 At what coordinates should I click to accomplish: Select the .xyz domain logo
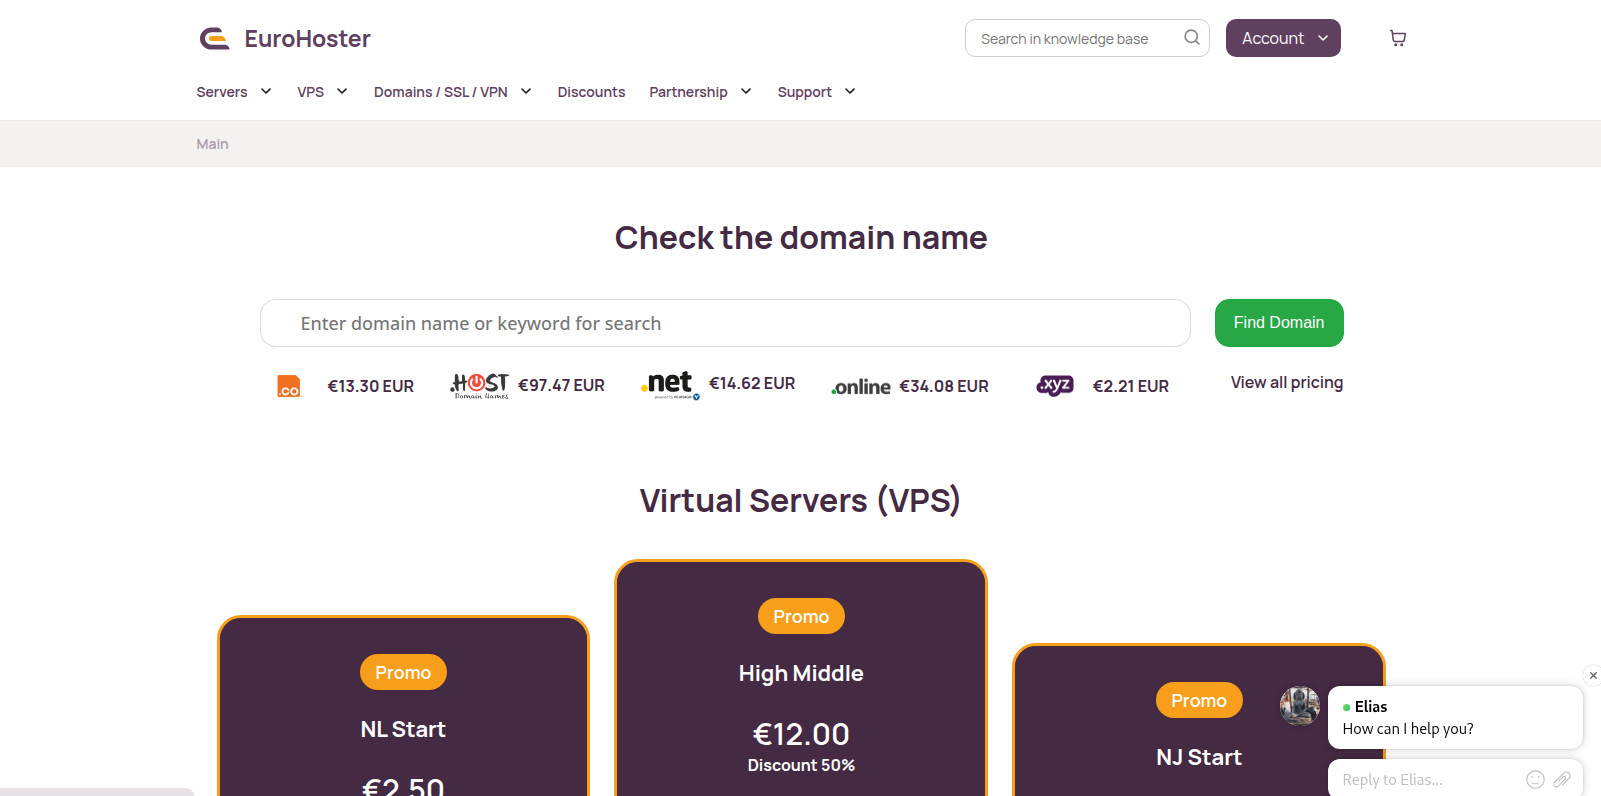pyautogui.click(x=1055, y=386)
